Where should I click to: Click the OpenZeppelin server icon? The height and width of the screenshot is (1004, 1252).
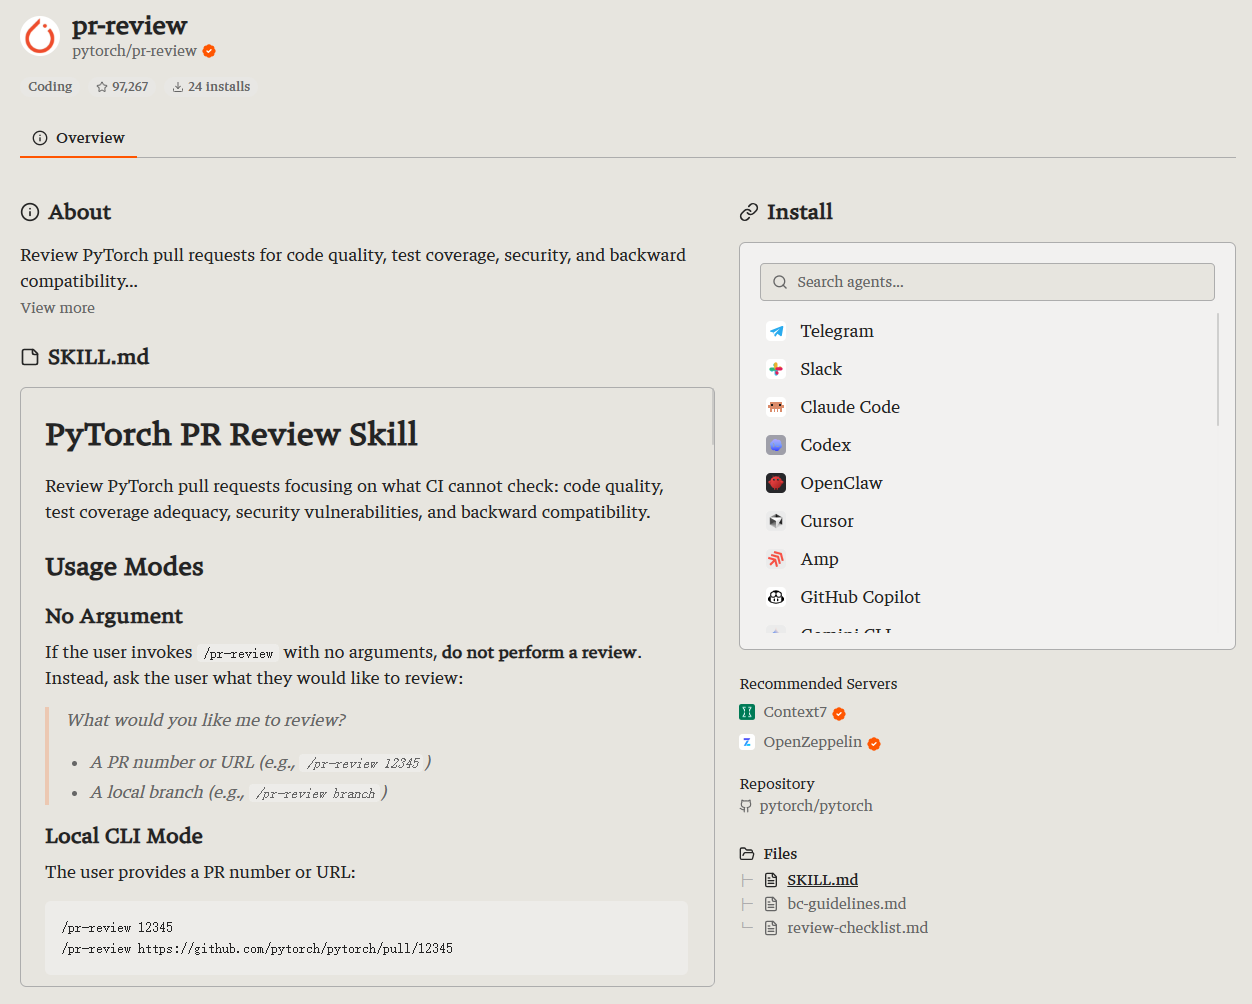(747, 742)
